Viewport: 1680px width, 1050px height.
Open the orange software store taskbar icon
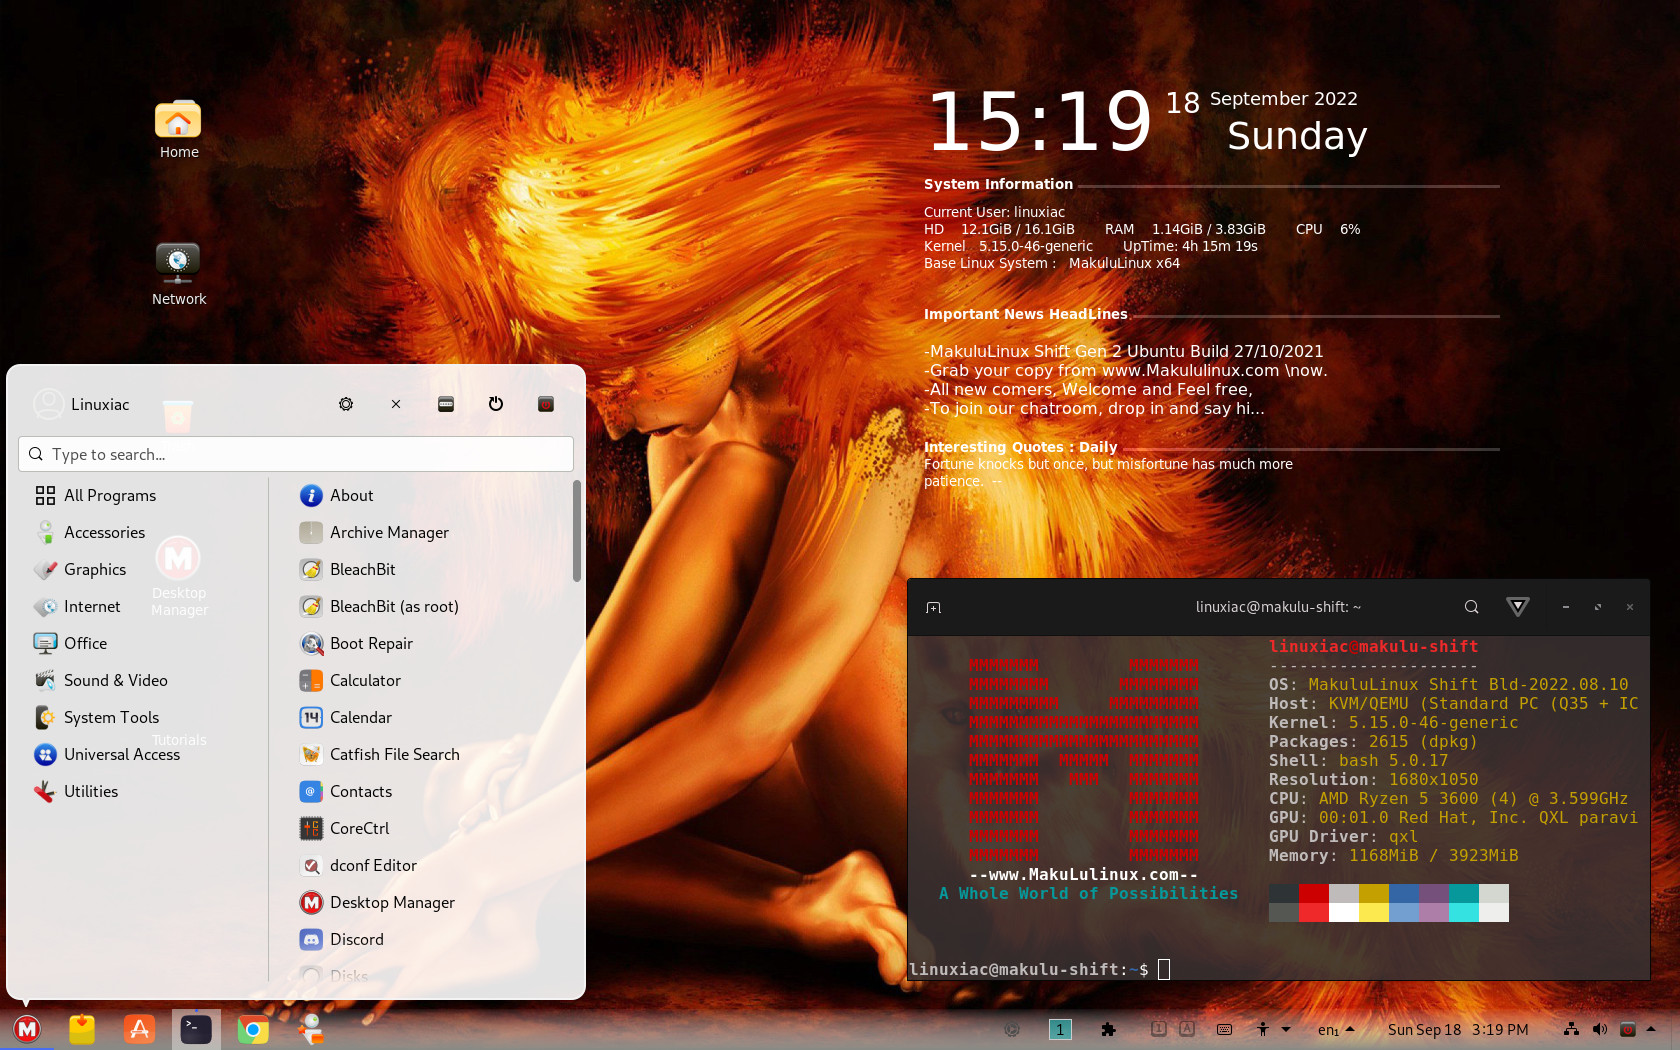[x=139, y=1029]
